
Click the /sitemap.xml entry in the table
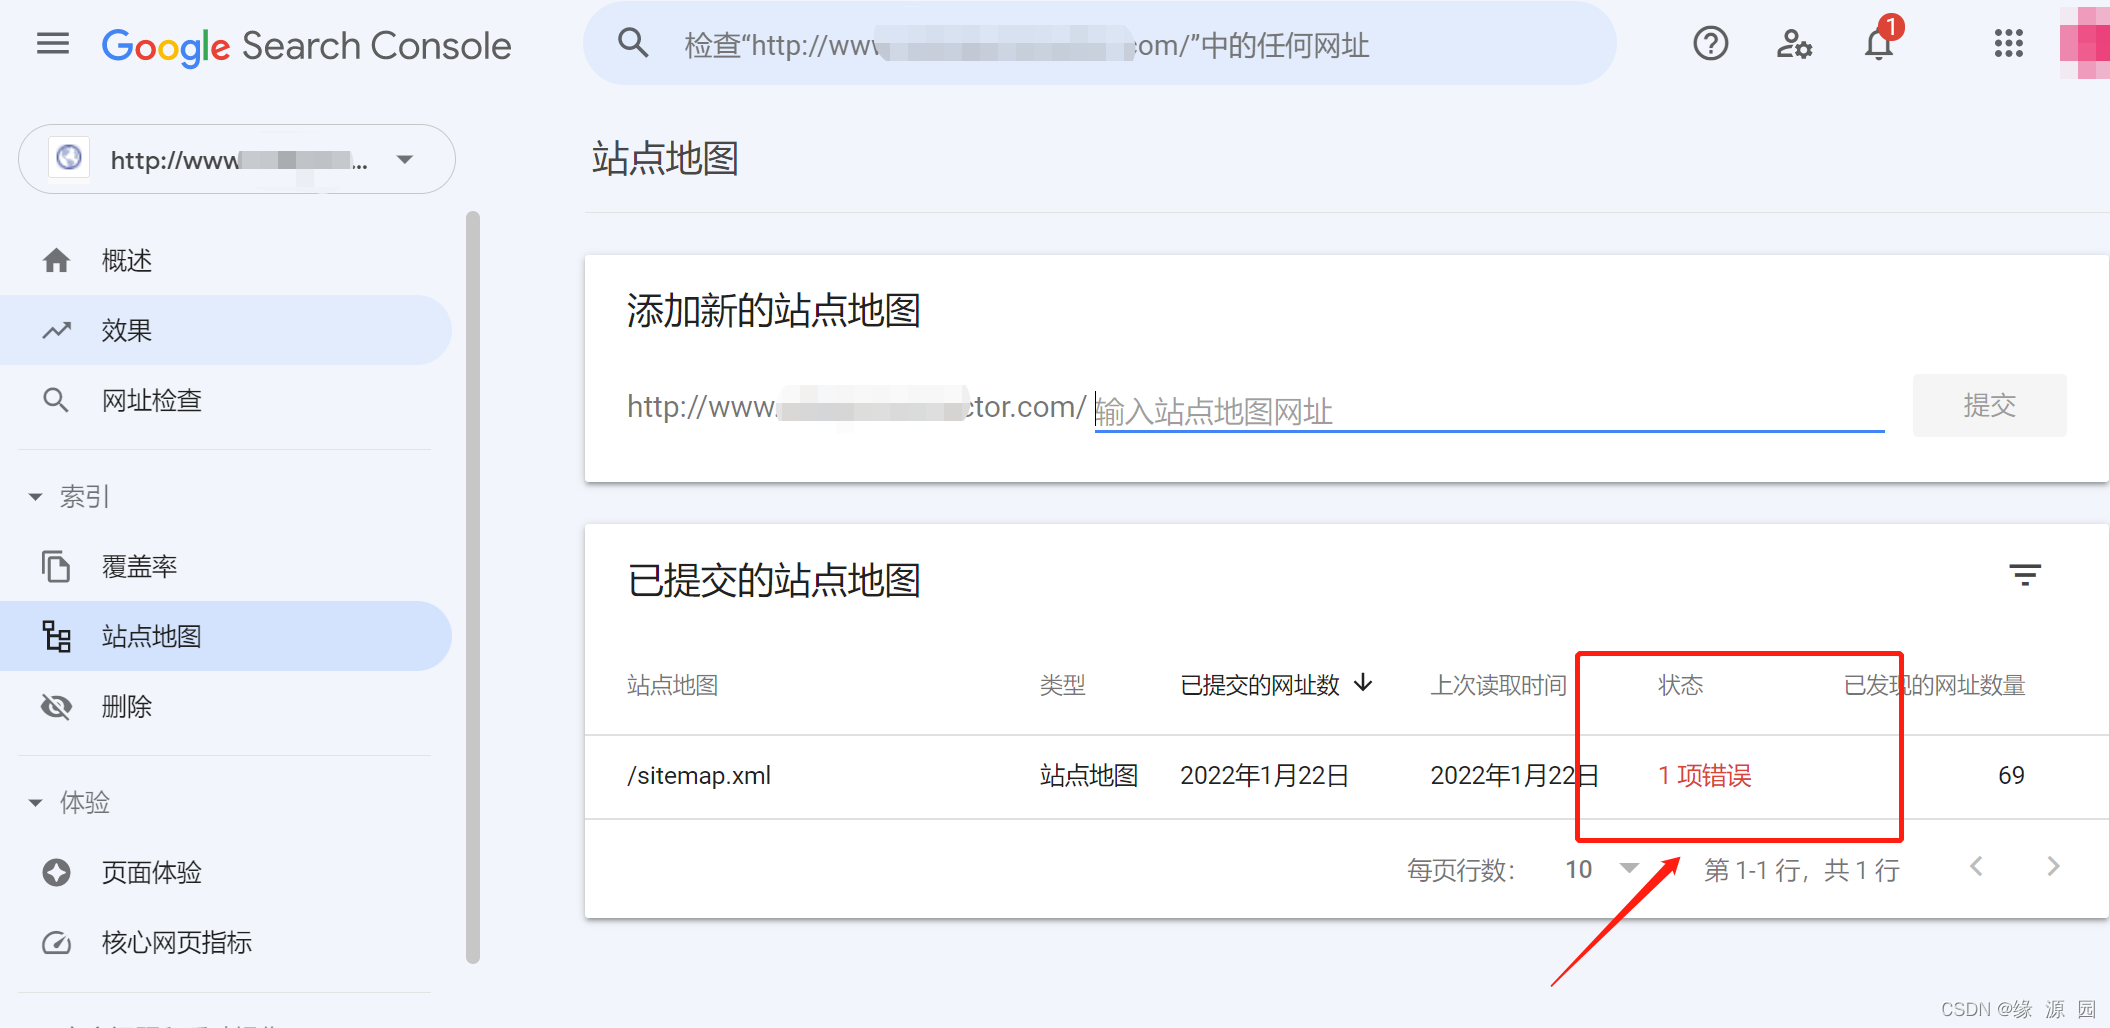click(x=698, y=775)
